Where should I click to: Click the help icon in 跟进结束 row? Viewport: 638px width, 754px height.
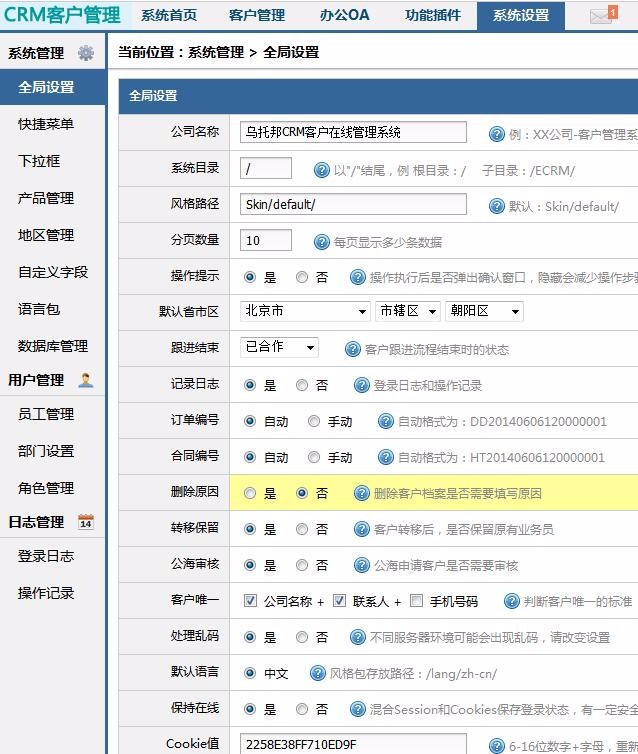(353, 349)
